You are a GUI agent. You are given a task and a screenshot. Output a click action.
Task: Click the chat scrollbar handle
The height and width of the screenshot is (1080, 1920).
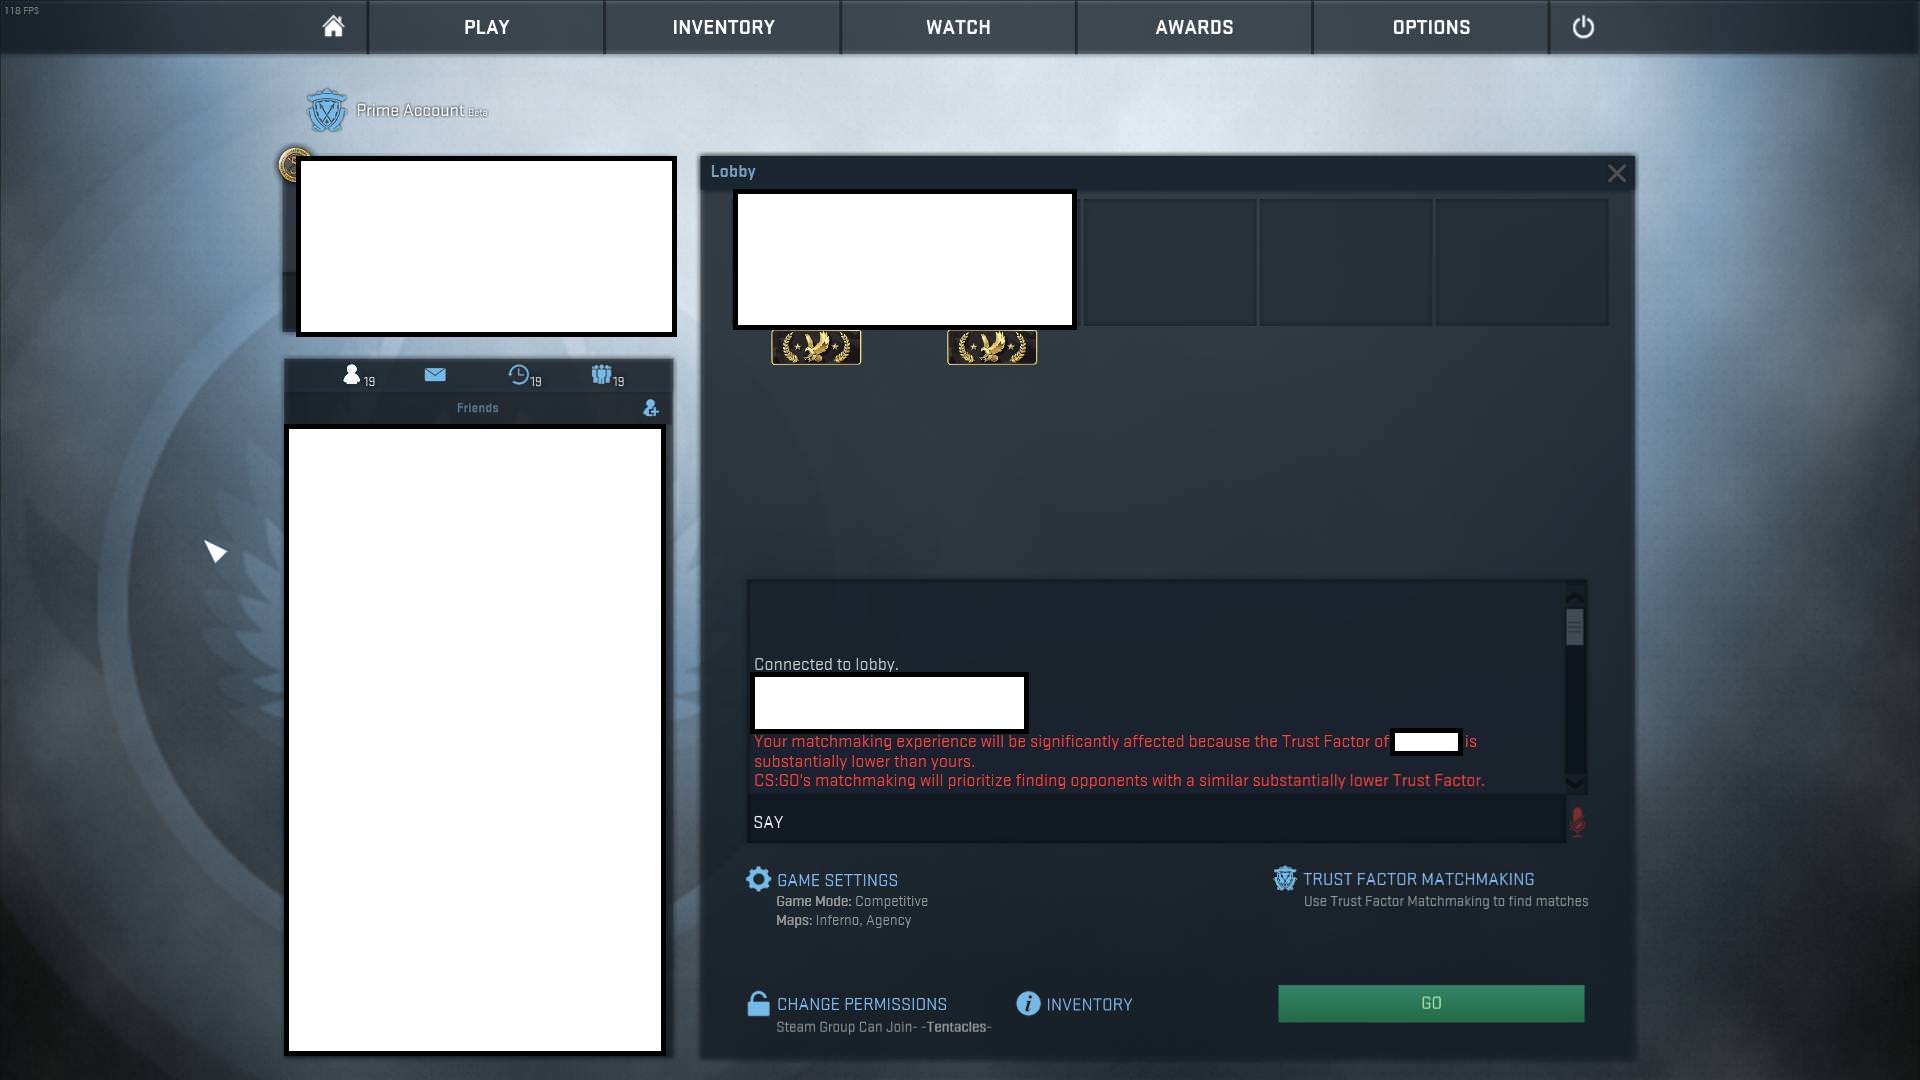click(1575, 627)
